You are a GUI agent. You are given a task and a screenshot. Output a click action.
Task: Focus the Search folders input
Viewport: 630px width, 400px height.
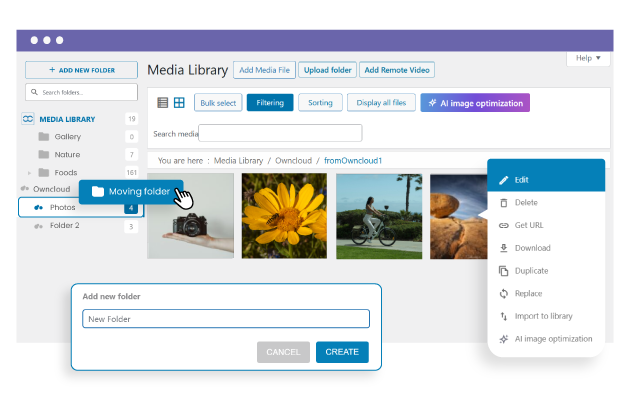[x=82, y=92]
